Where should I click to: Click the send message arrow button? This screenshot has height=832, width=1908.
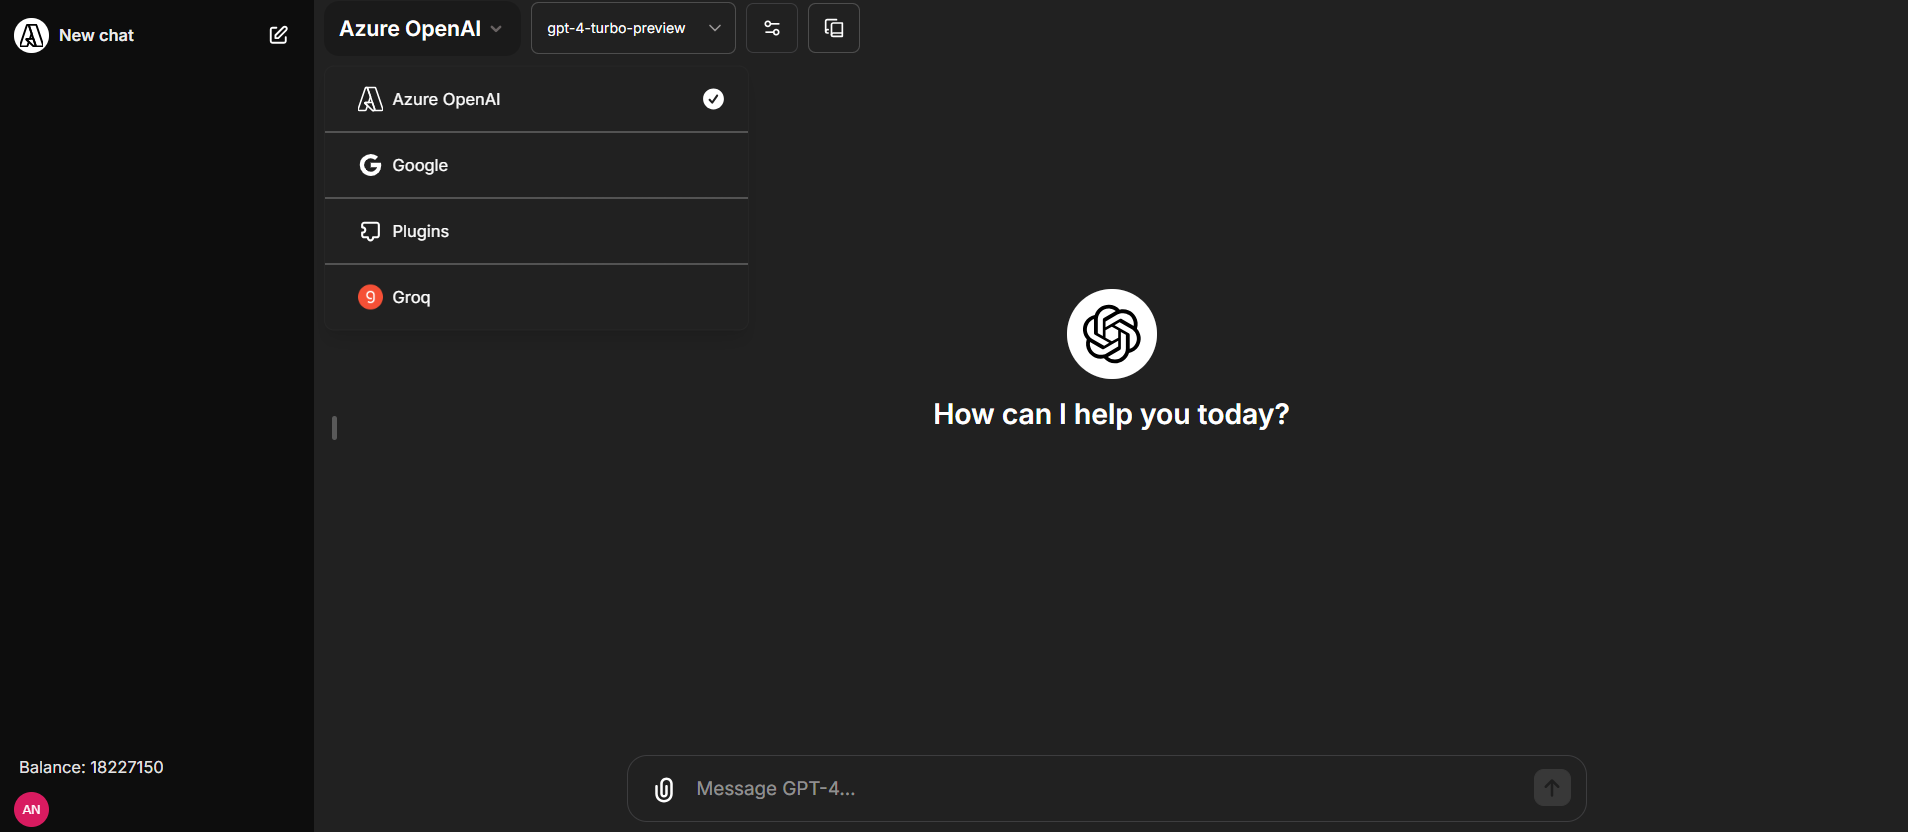tap(1552, 788)
